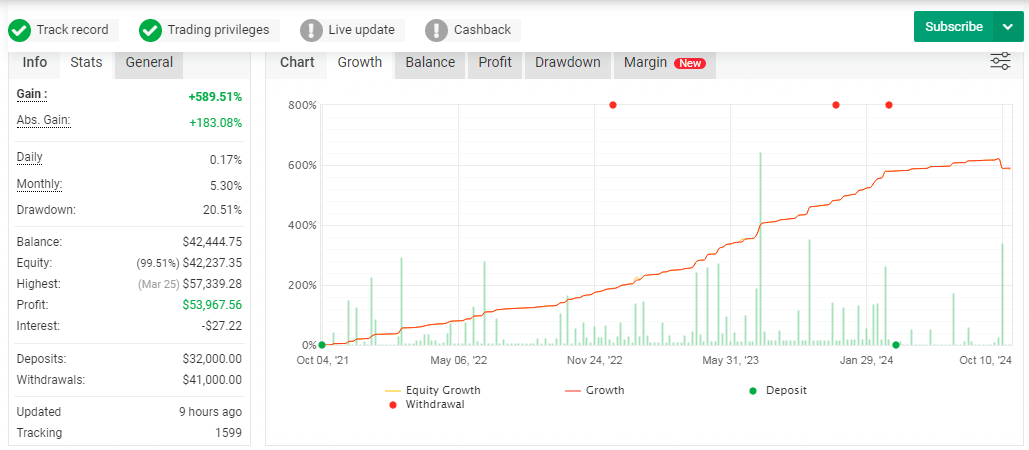The height and width of the screenshot is (450, 1029).
Task: Click the Subscribe button
Action: click(954, 27)
